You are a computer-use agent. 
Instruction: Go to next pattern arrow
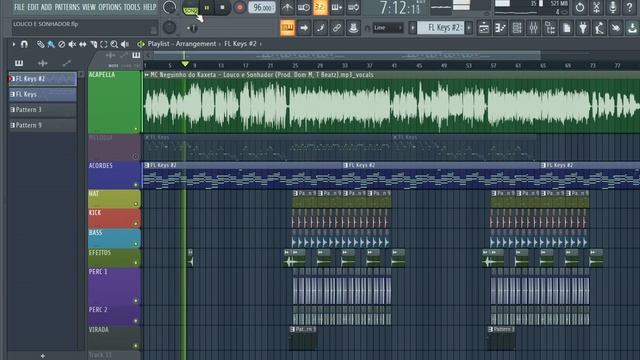click(469, 28)
